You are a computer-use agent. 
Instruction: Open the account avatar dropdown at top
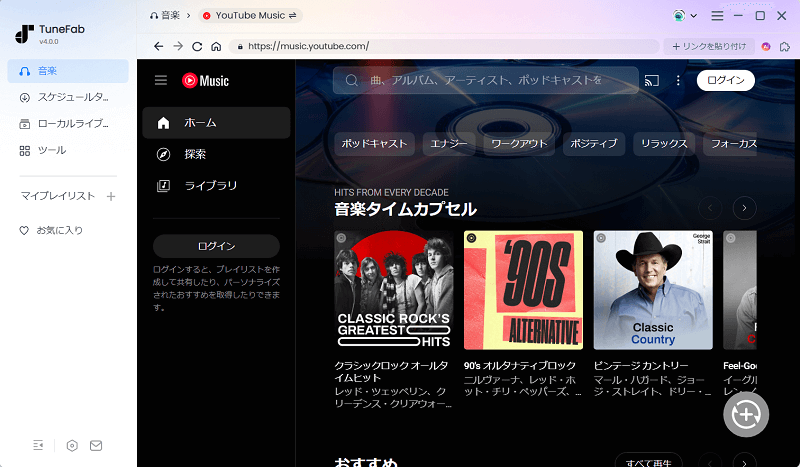[x=684, y=16]
